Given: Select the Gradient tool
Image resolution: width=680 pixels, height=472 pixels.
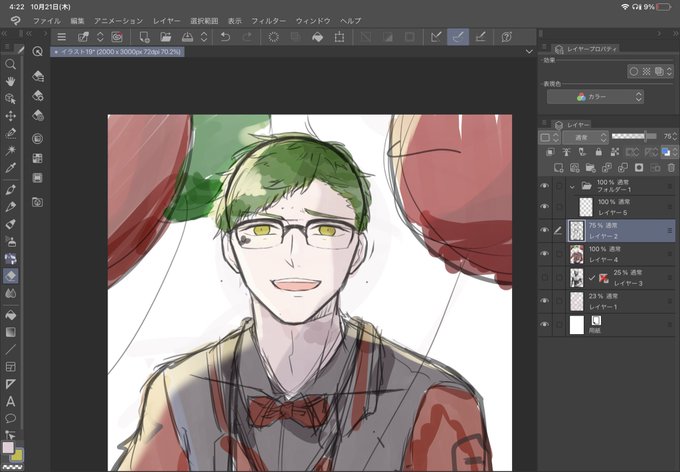Looking at the screenshot, I should click(x=10, y=332).
